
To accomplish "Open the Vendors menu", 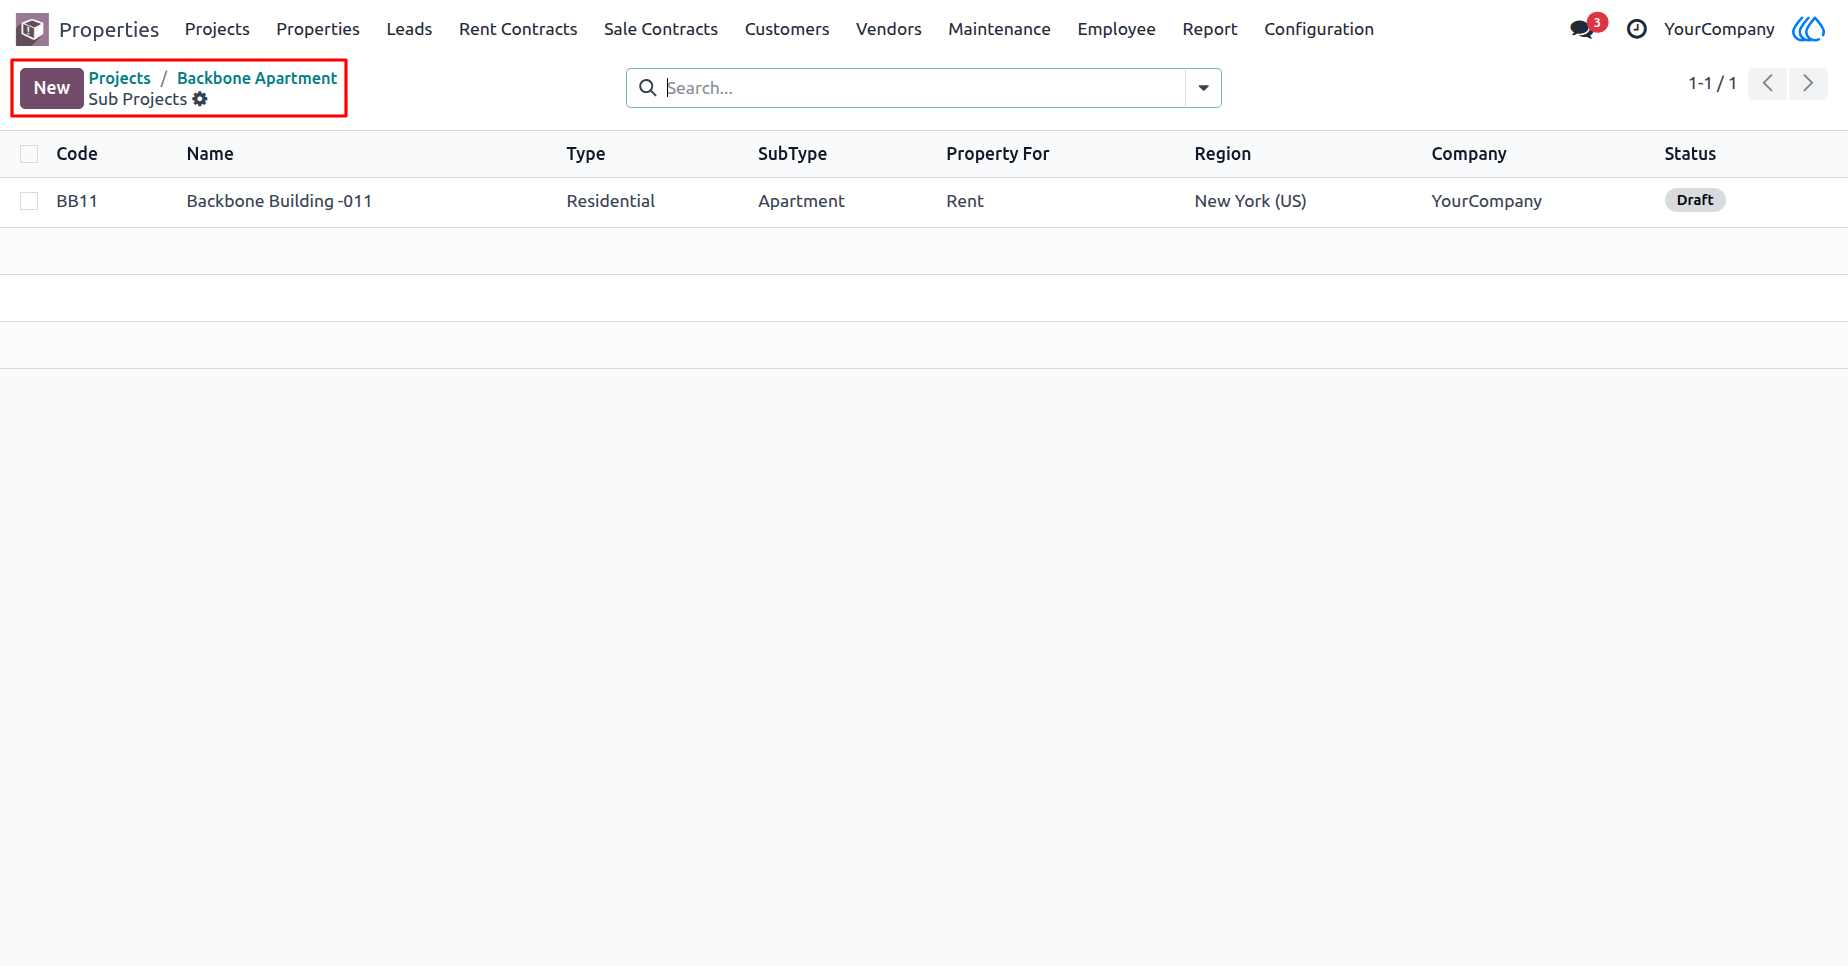I will click(889, 29).
